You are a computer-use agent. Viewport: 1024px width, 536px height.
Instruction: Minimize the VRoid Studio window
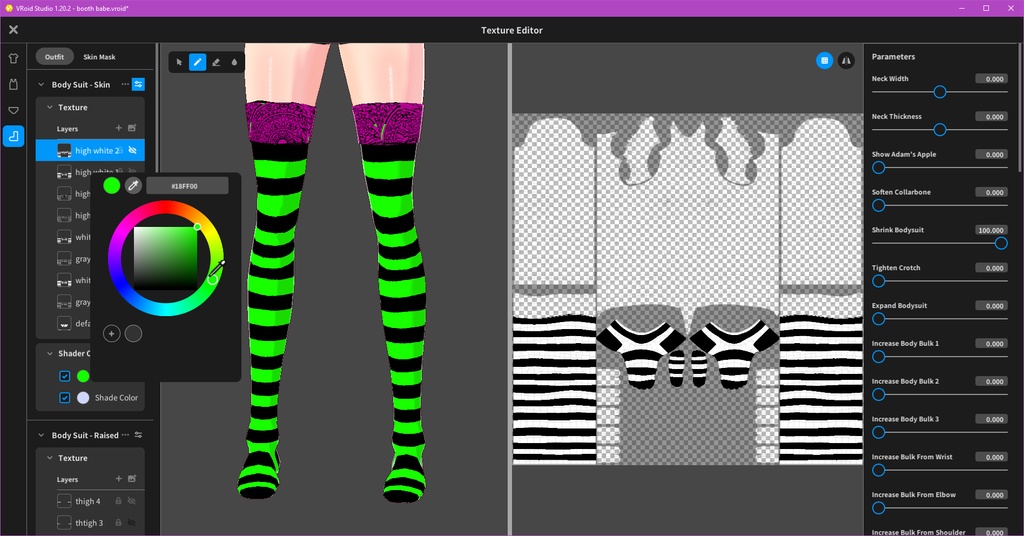[962, 8]
